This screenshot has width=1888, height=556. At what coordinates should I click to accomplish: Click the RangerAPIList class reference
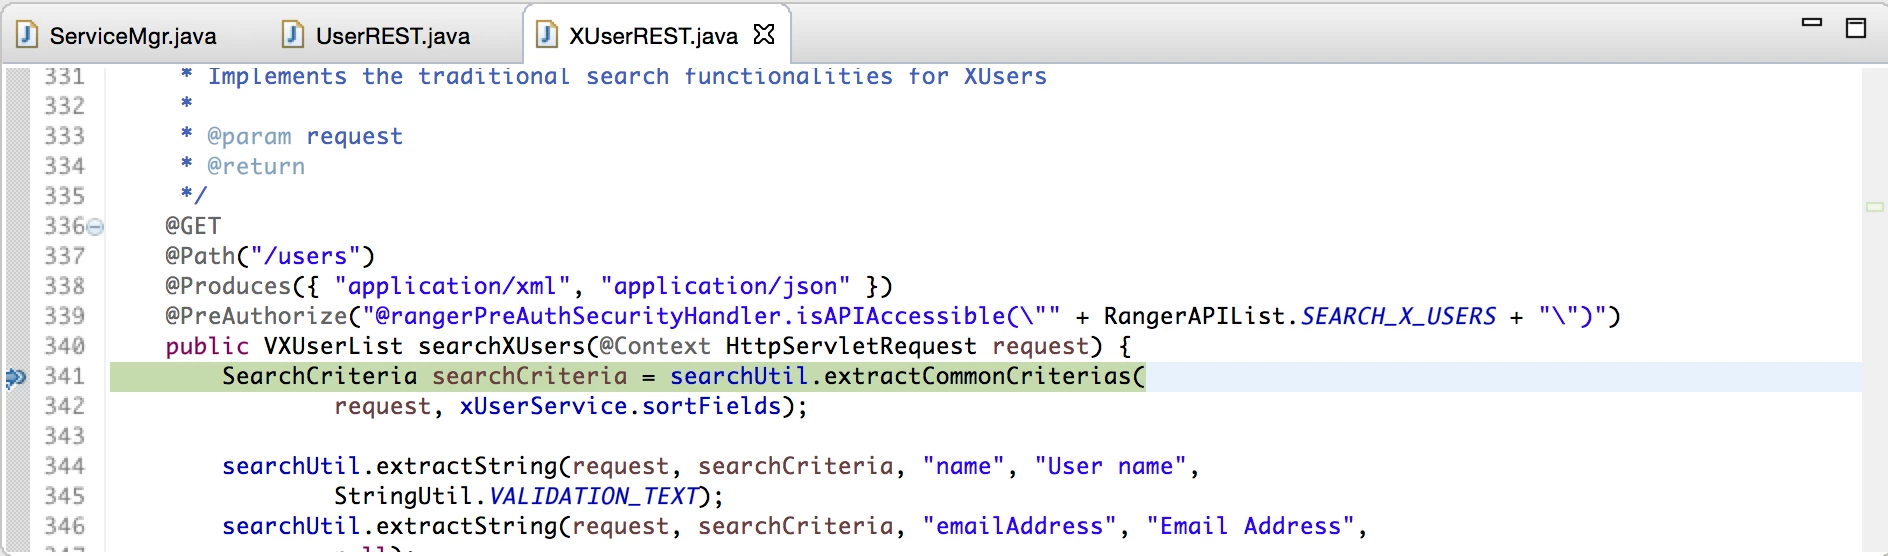(x=1193, y=316)
